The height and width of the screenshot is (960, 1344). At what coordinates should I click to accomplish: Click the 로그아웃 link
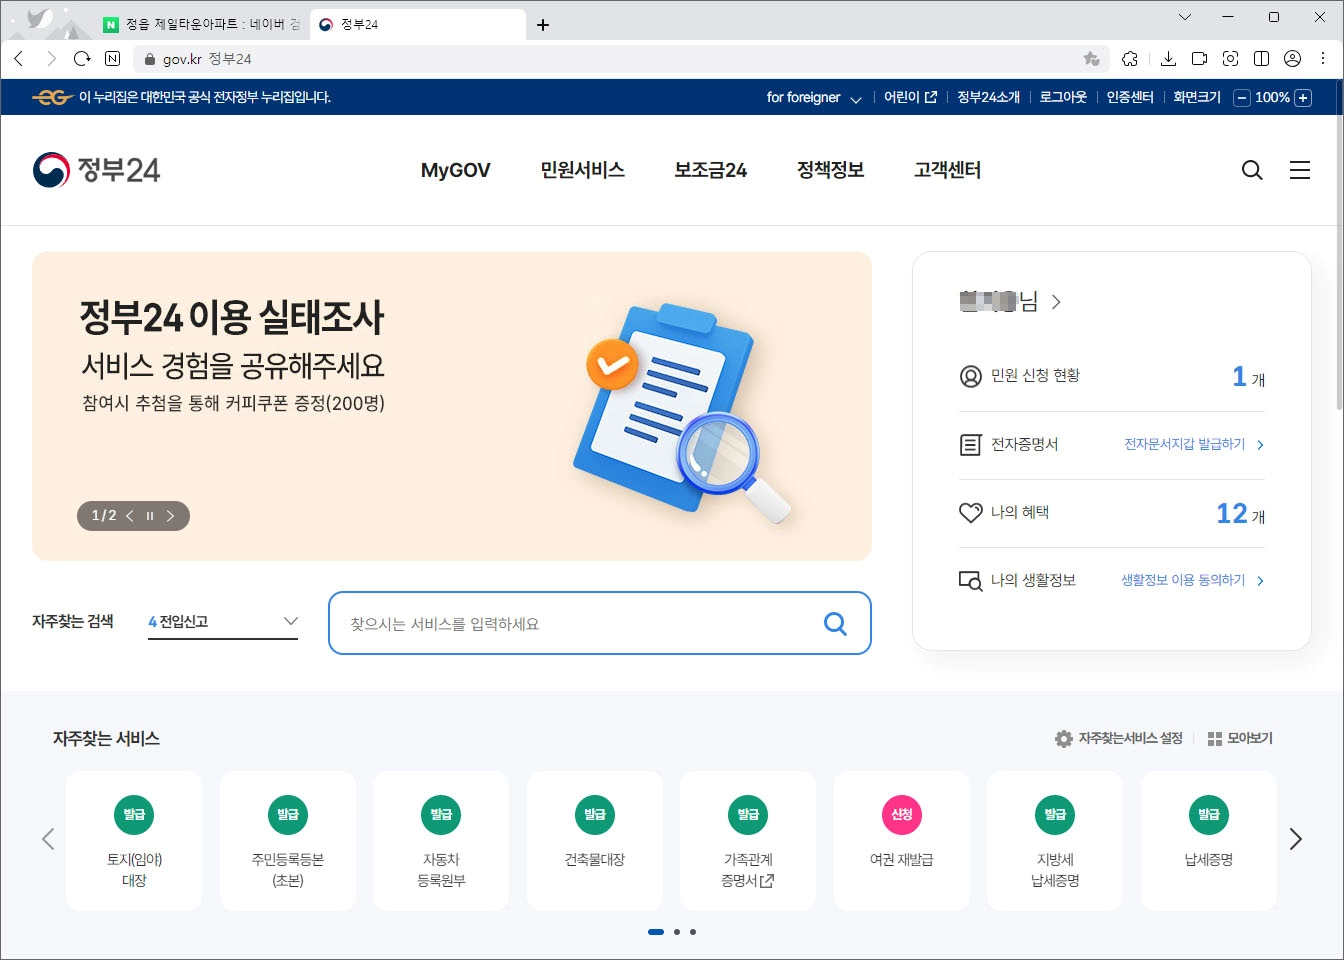click(1061, 97)
